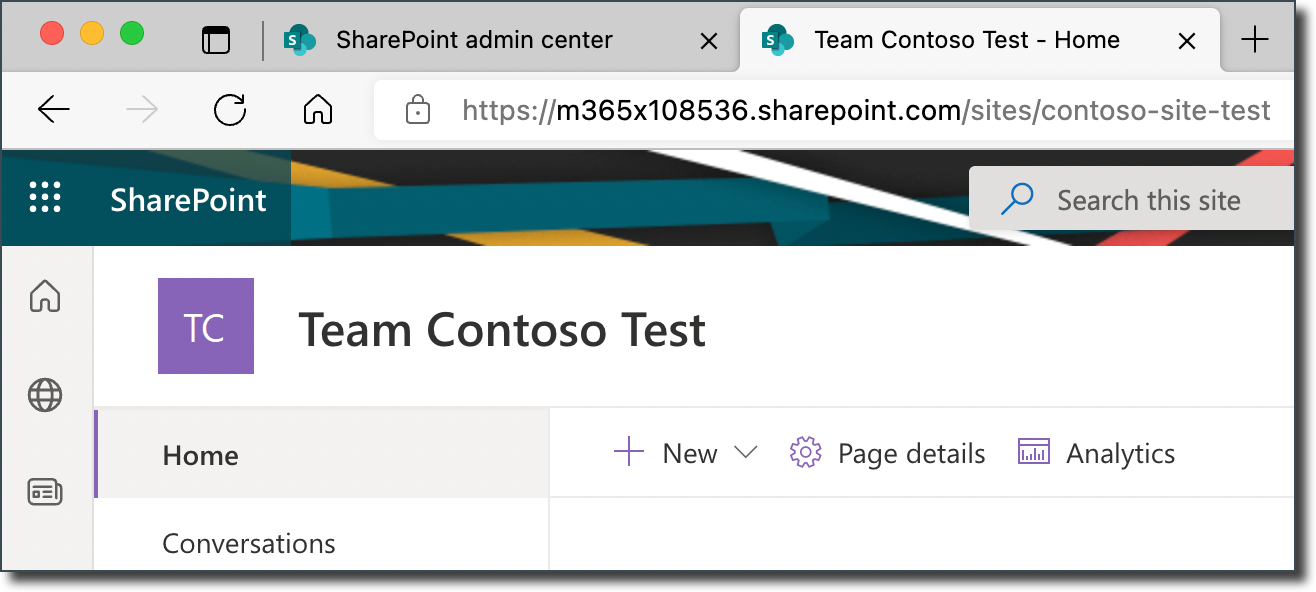Open Page details via the gear icon

805,452
